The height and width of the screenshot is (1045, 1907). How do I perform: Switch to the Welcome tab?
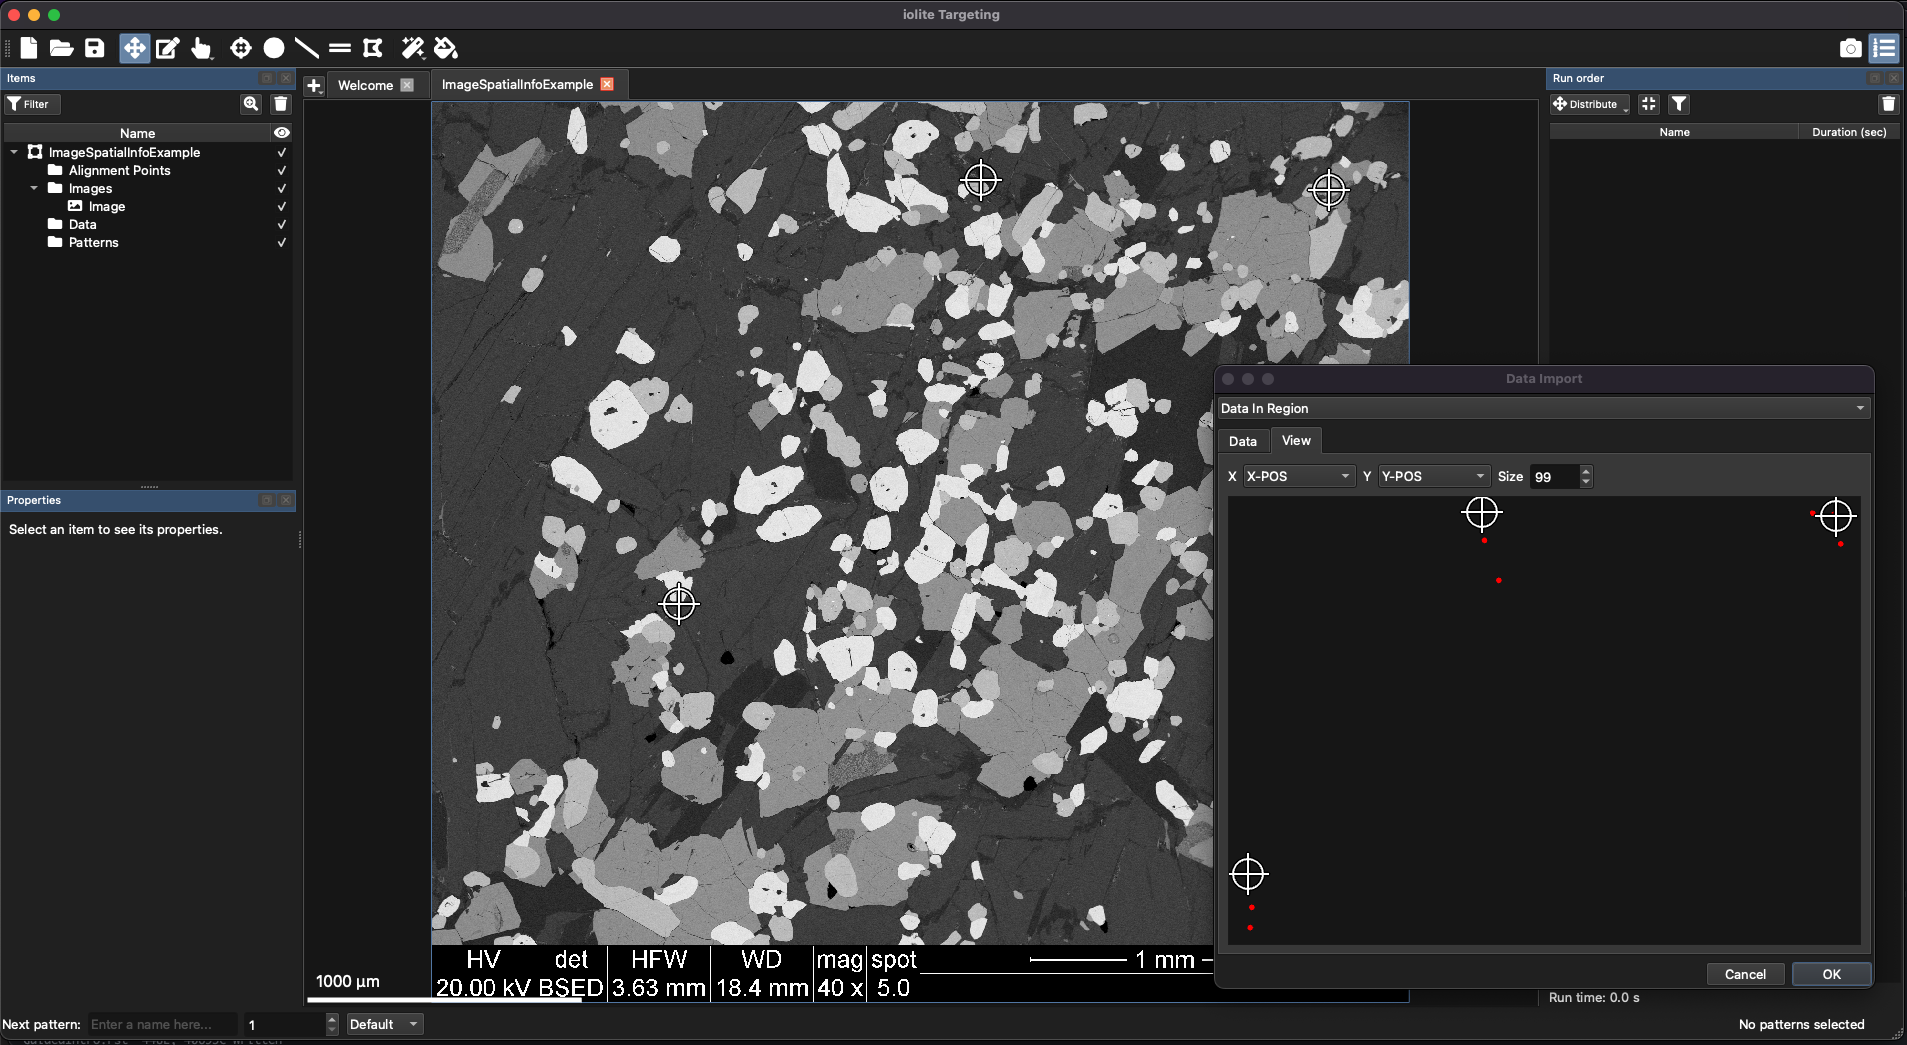pyautogui.click(x=365, y=85)
